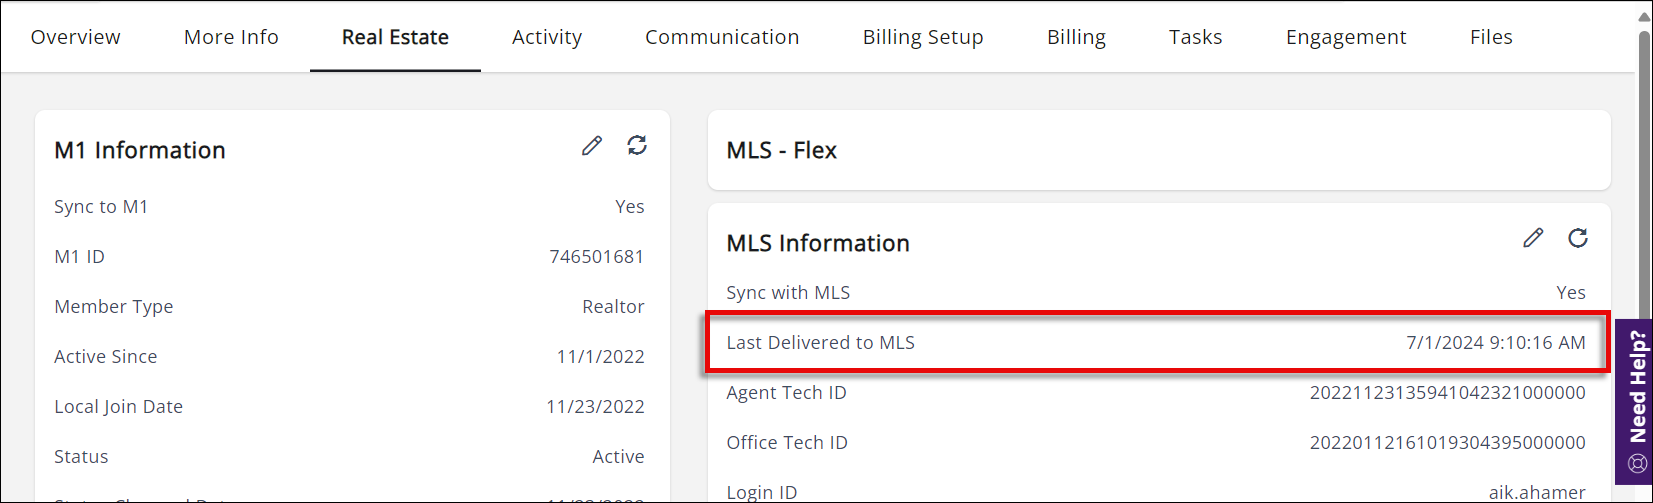Reload the MLS Information card

[1578, 238]
